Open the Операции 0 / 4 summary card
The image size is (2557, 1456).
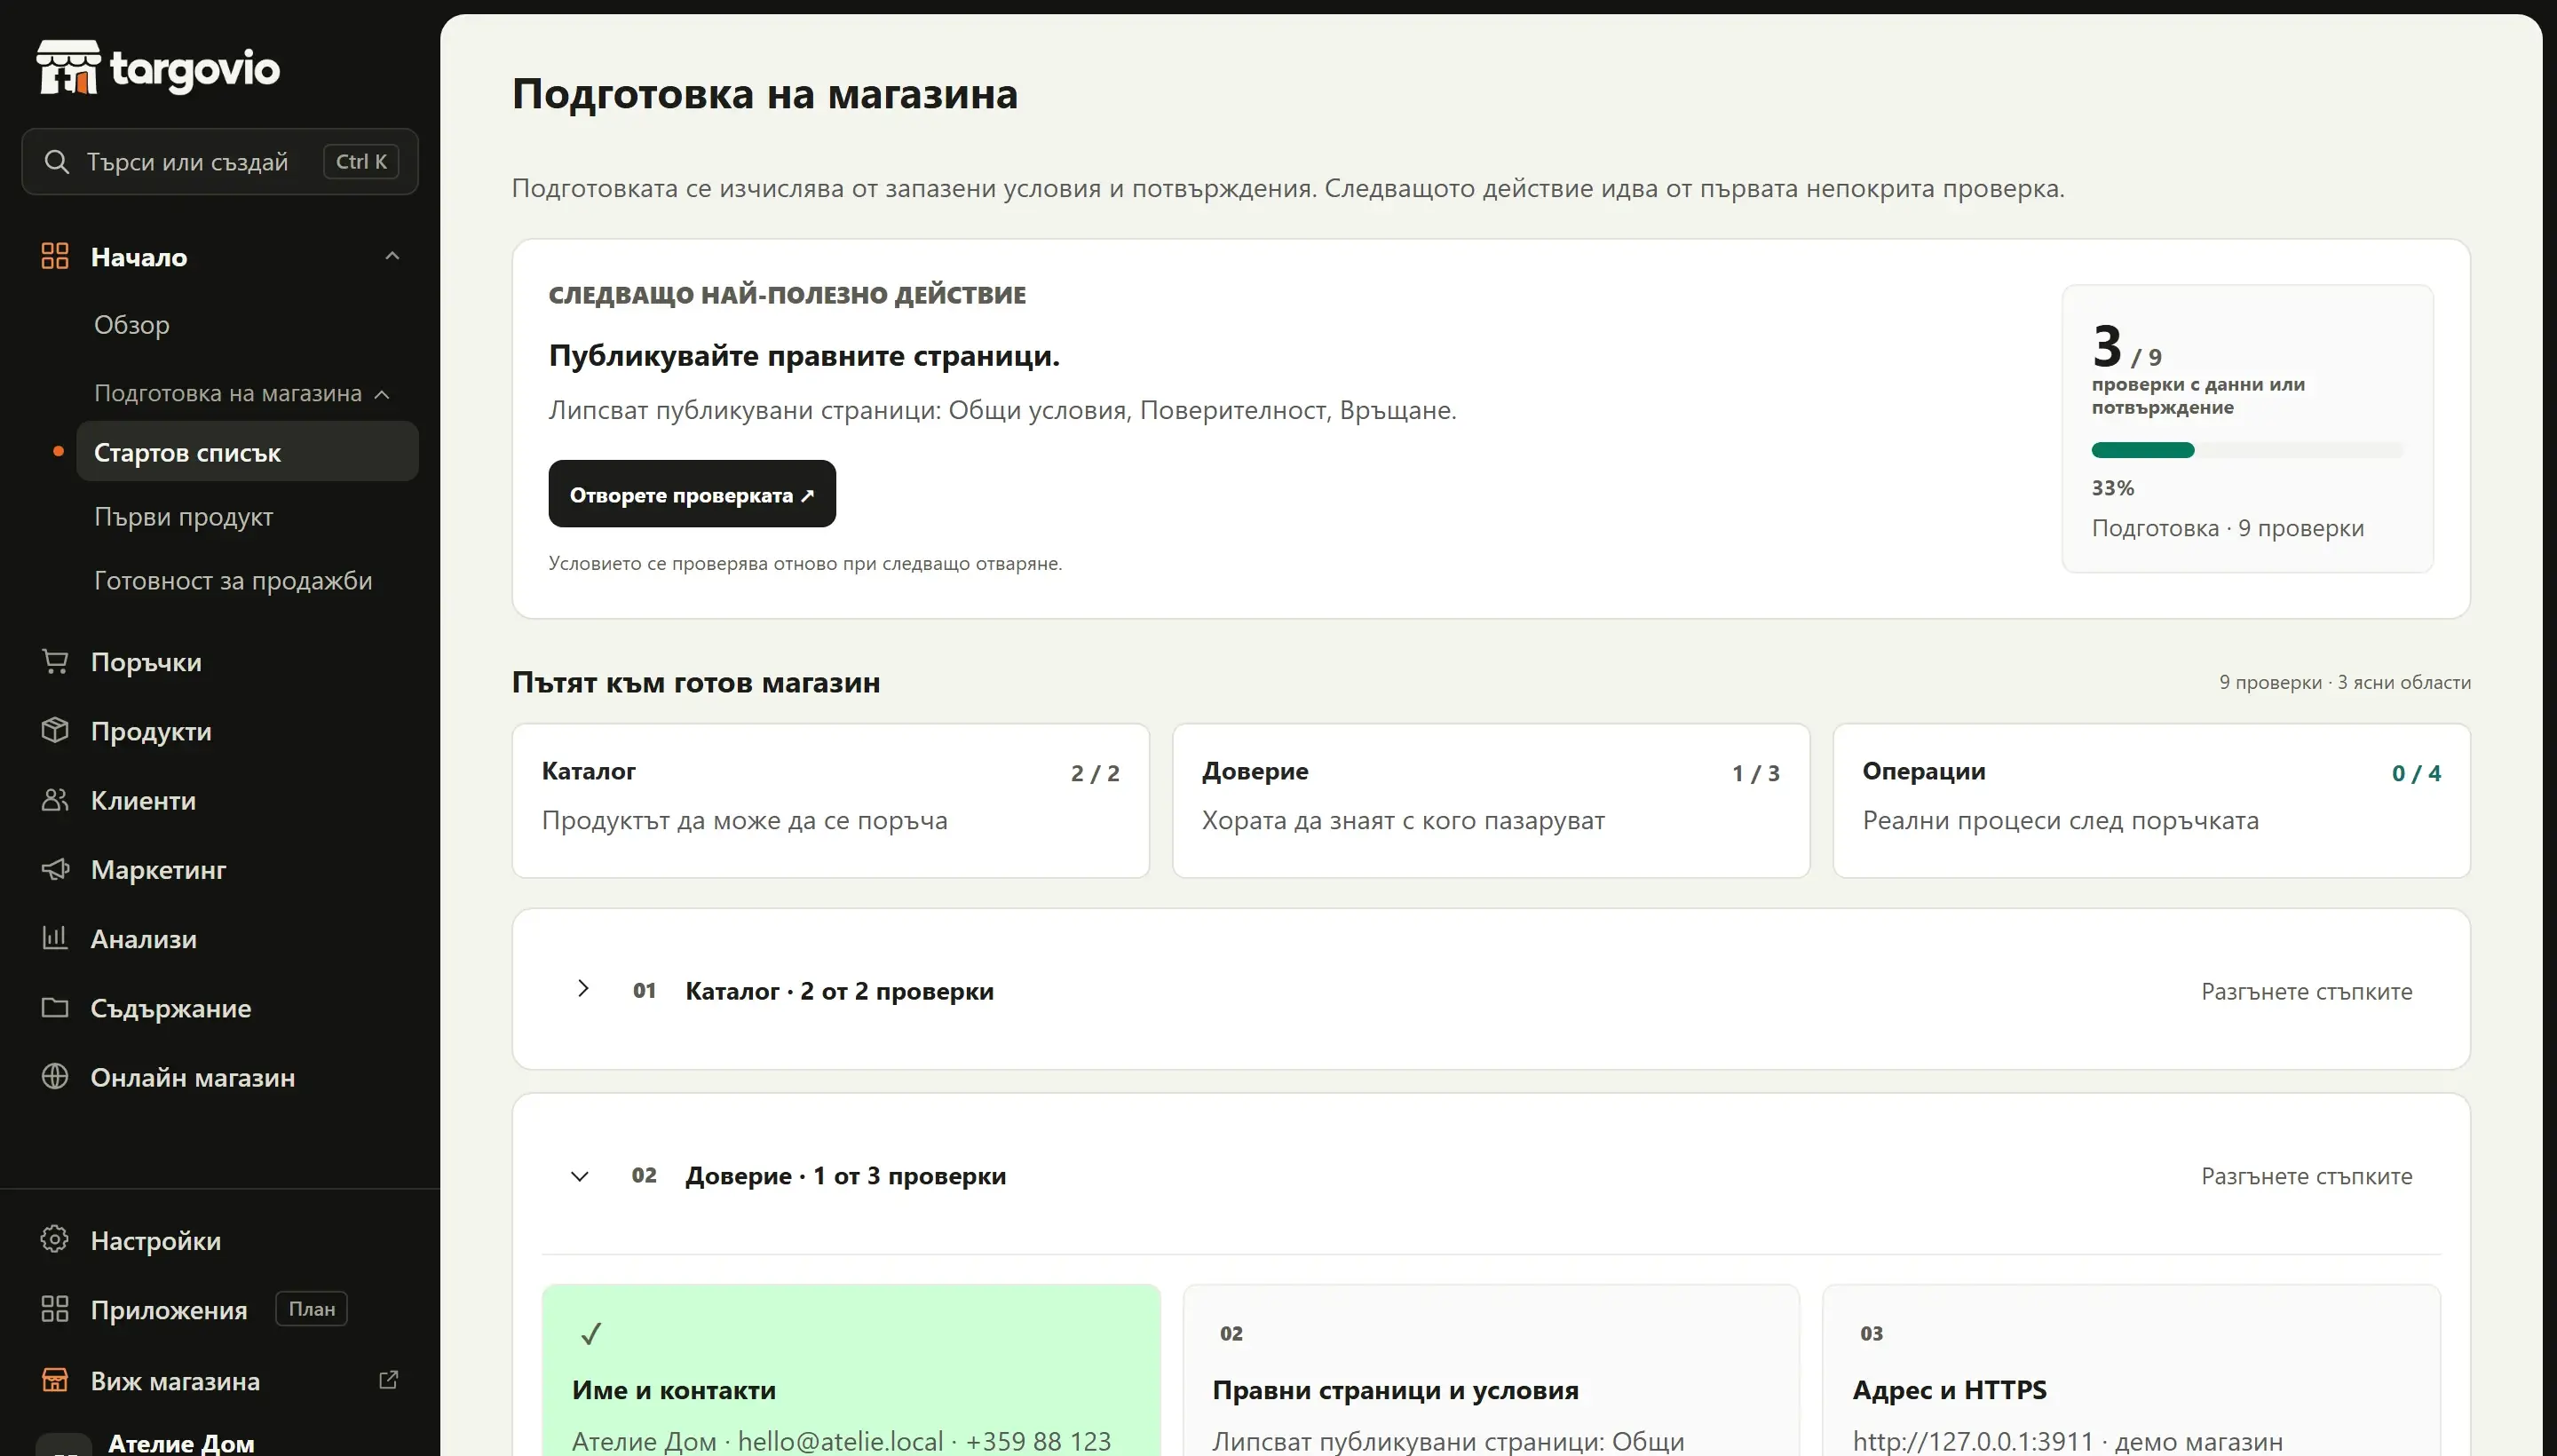(2151, 801)
